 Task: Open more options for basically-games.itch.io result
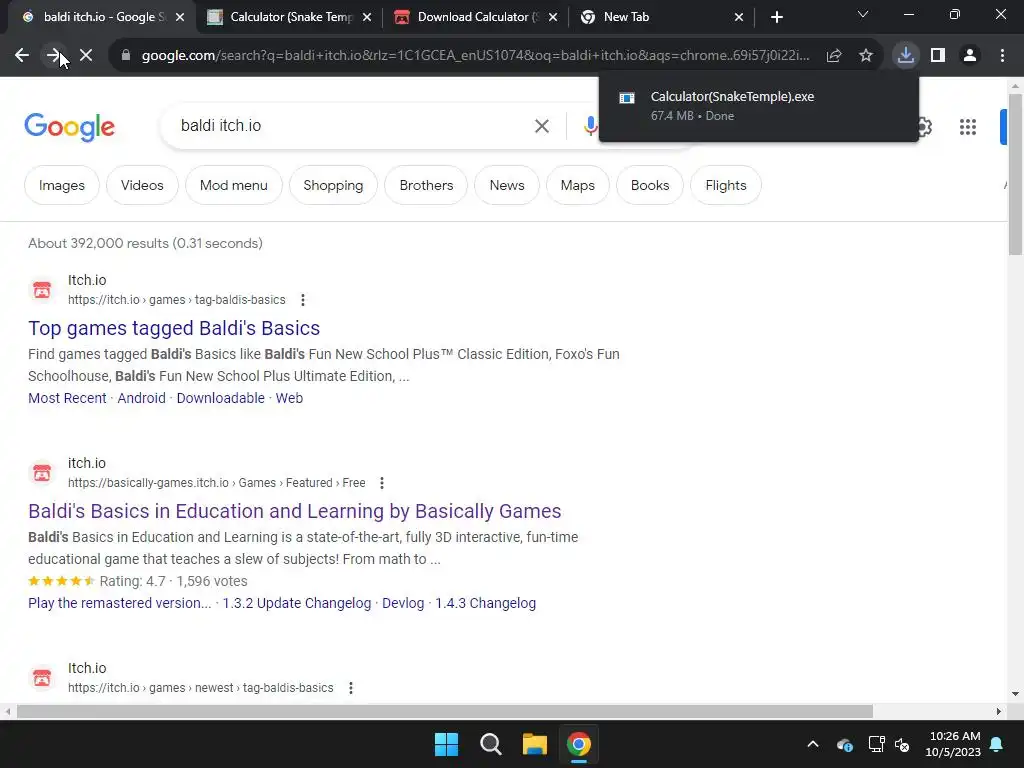click(382, 483)
